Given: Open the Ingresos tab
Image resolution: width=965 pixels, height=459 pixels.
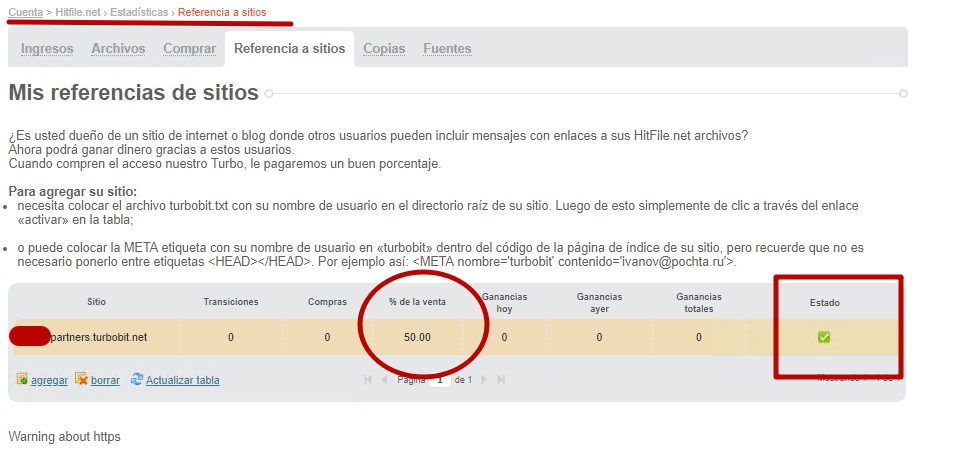Looking at the screenshot, I should point(47,49).
